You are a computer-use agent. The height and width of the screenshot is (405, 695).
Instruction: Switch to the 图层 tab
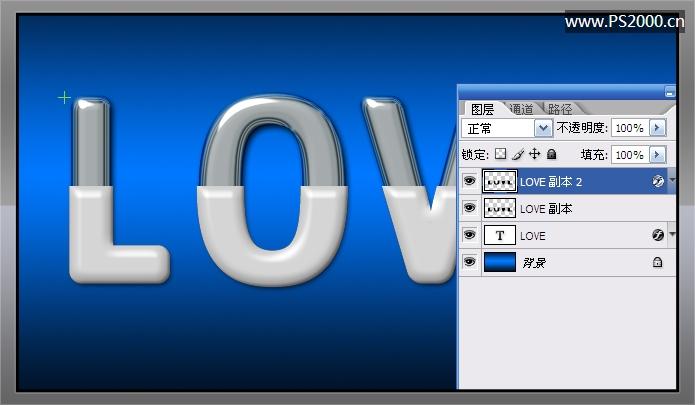pos(482,109)
